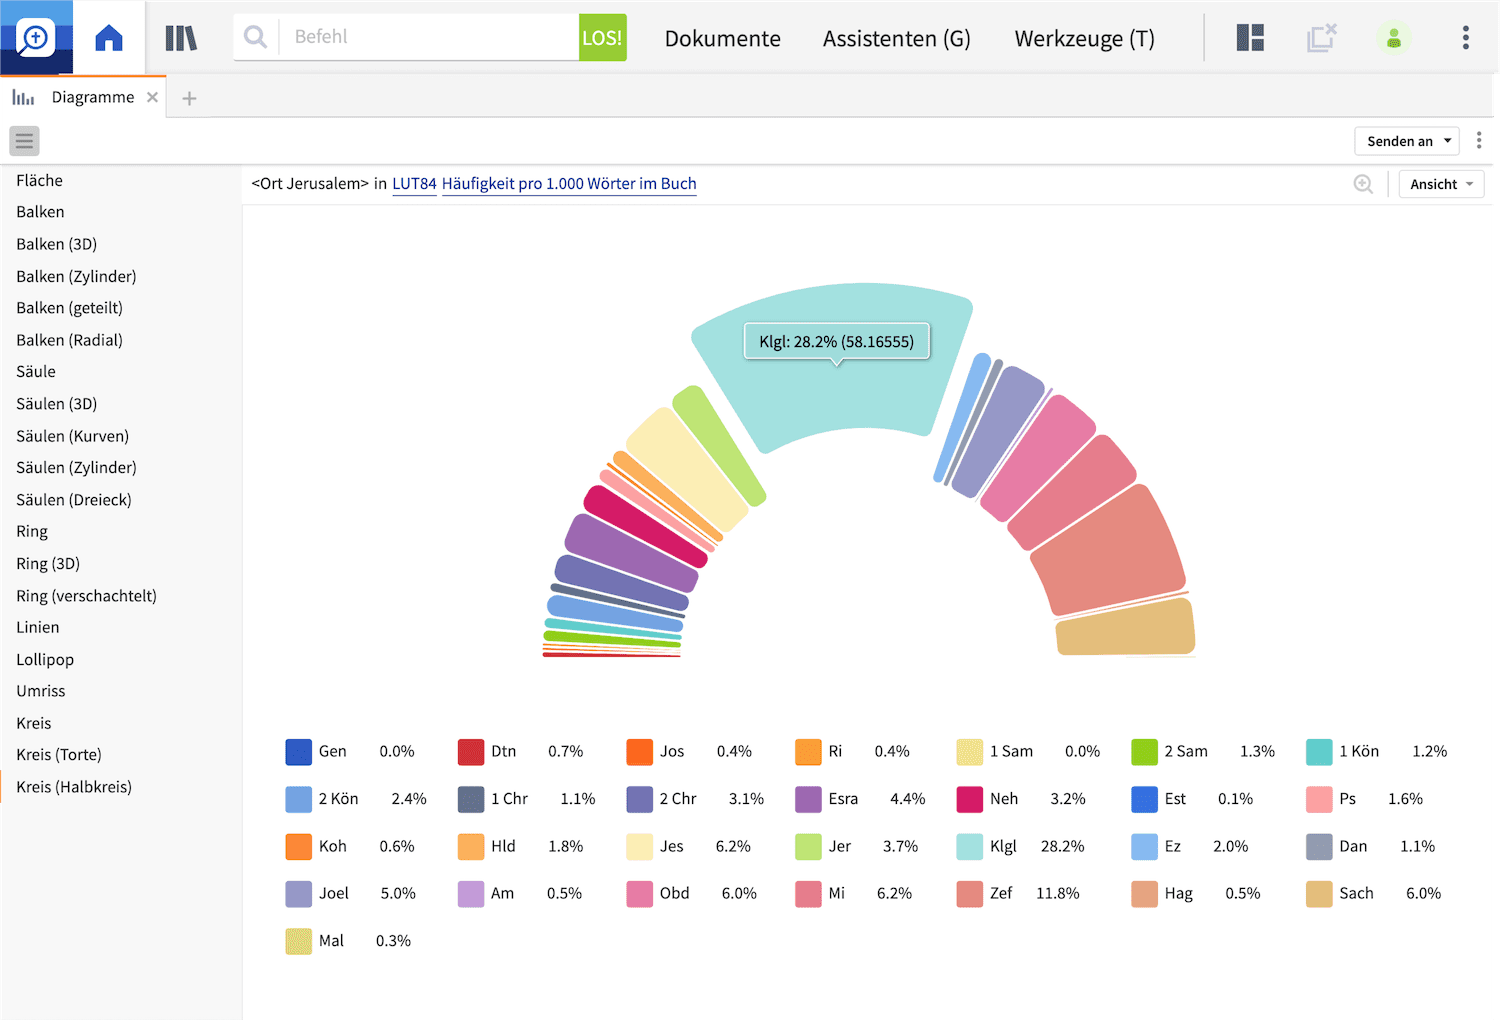Open the main three-dot menu
Image resolution: width=1500 pixels, height=1020 pixels.
(x=1466, y=38)
